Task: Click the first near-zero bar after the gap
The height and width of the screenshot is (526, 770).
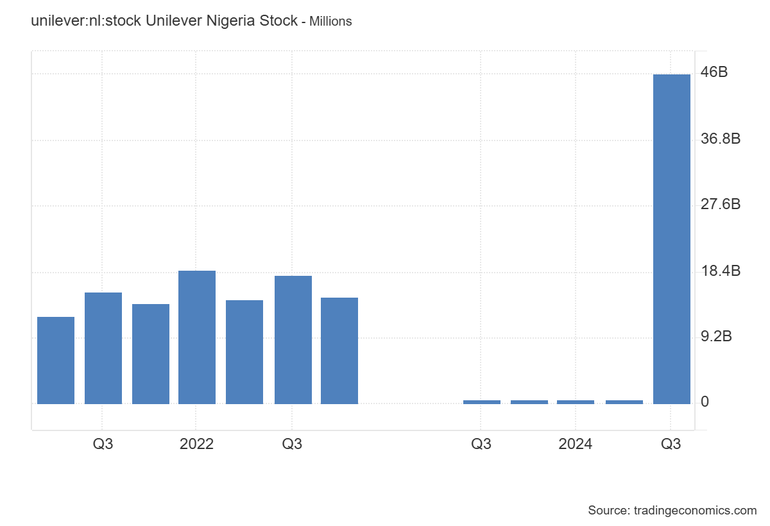Action: 481,402
